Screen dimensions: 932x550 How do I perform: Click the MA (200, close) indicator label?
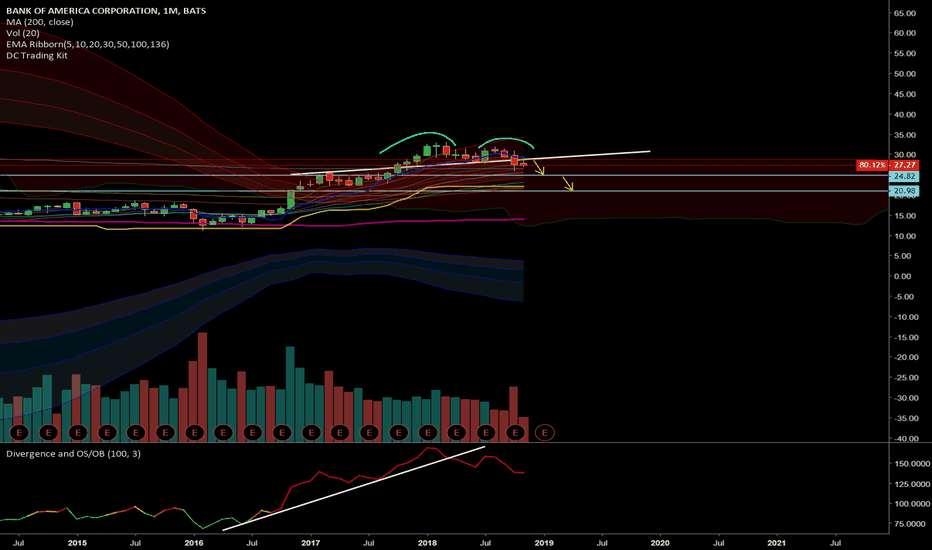point(40,22)
